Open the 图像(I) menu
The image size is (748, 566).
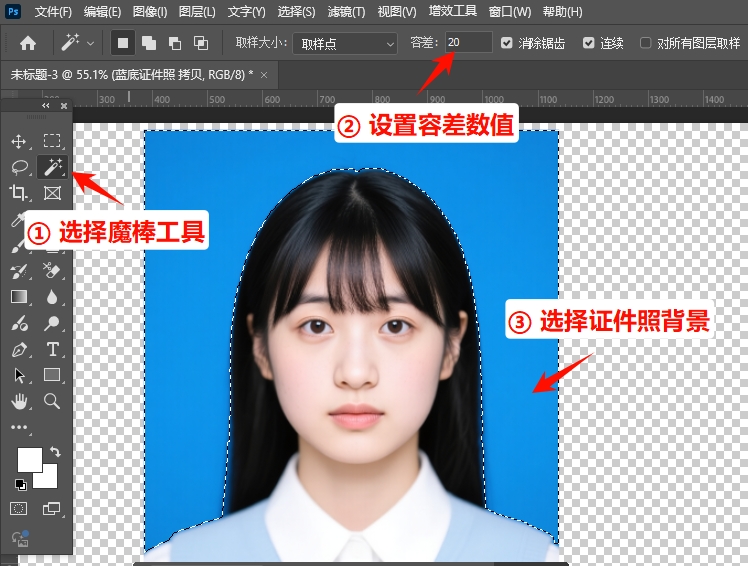pyautogui.click(x=150, y=12)
